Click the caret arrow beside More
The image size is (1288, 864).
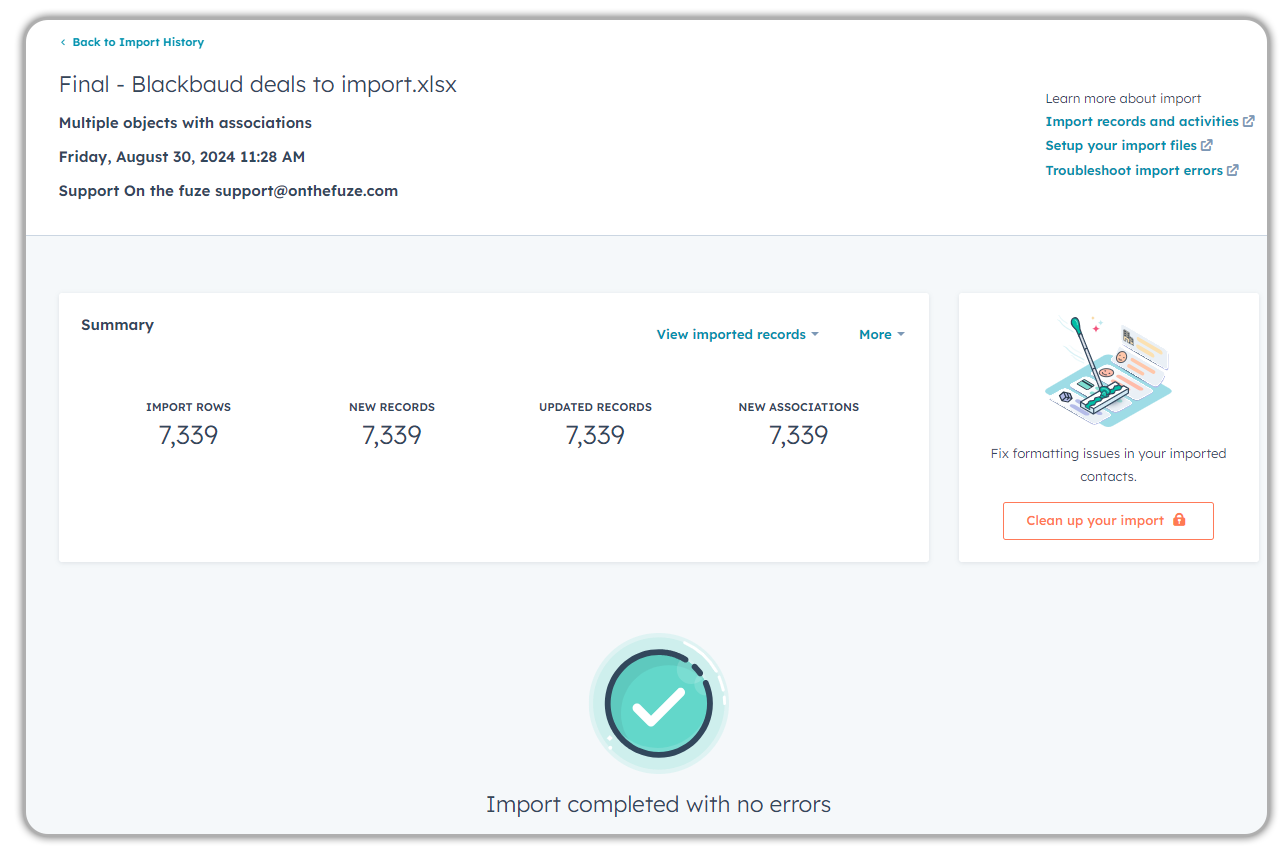point(901,334)
